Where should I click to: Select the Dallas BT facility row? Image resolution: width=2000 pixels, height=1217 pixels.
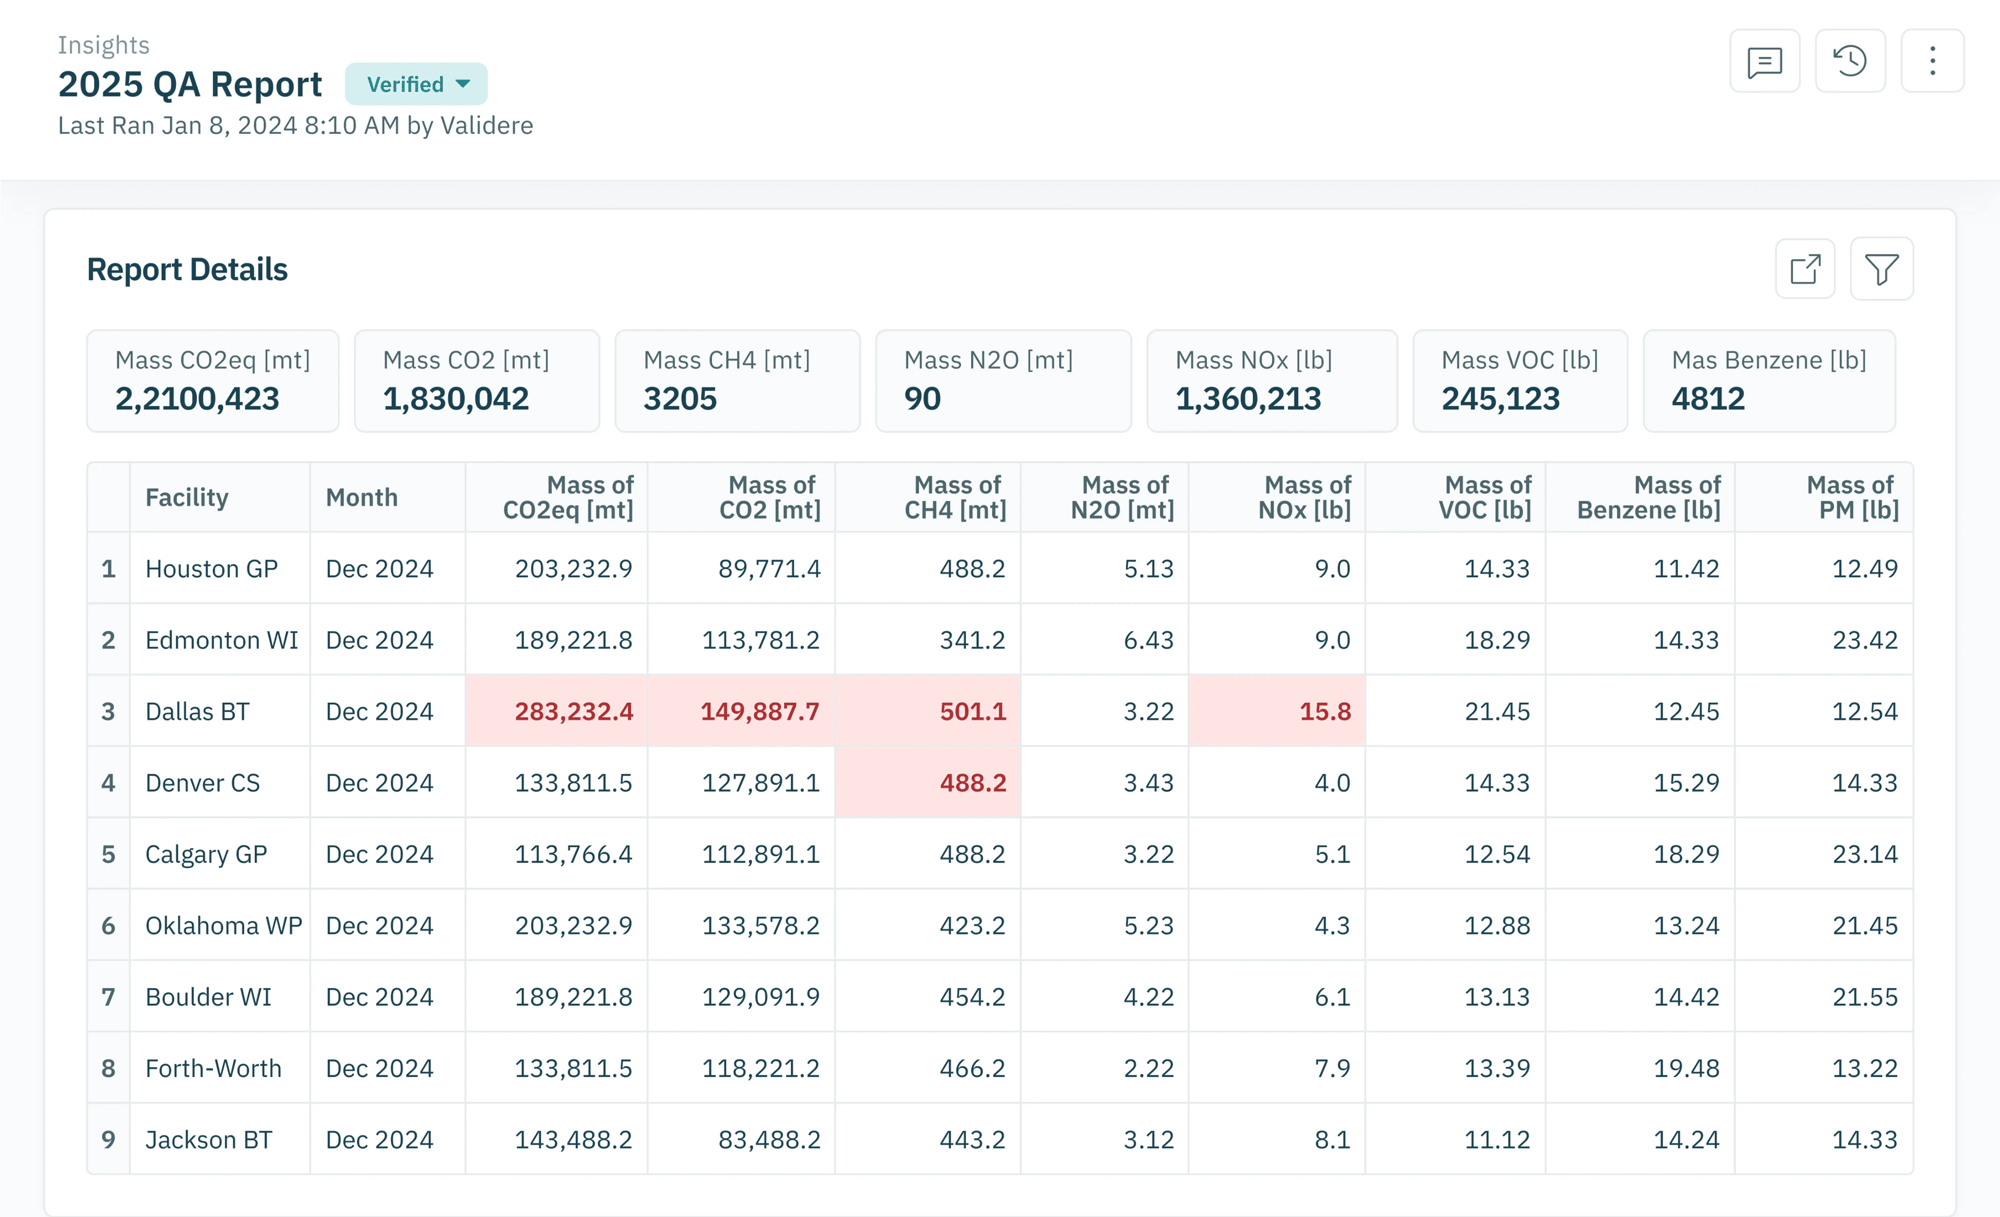tap(1000, 711)
